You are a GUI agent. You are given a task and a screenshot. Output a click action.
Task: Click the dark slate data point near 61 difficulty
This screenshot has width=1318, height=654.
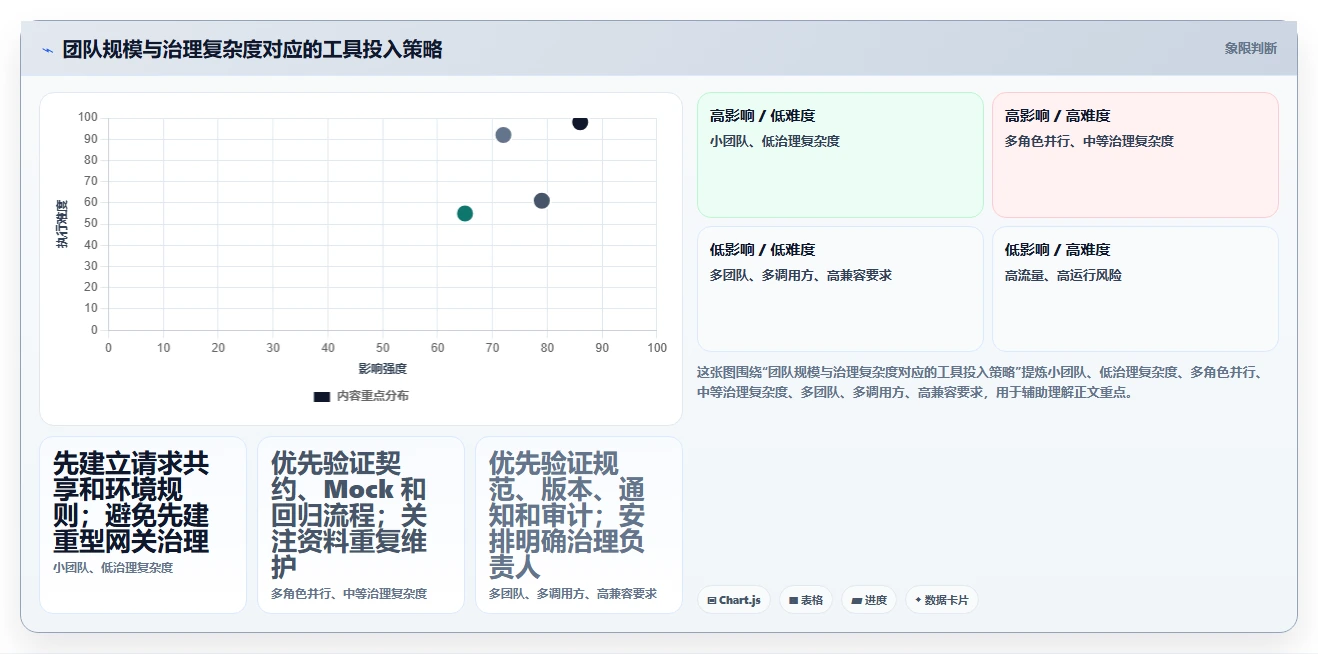click(x=542, y=201)
